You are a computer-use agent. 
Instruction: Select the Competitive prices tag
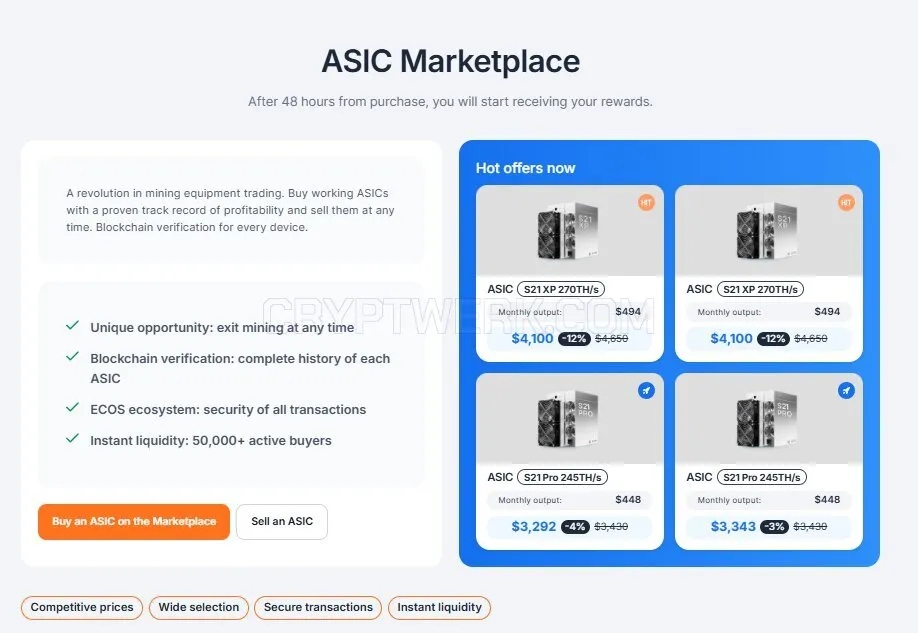point(82,608)
